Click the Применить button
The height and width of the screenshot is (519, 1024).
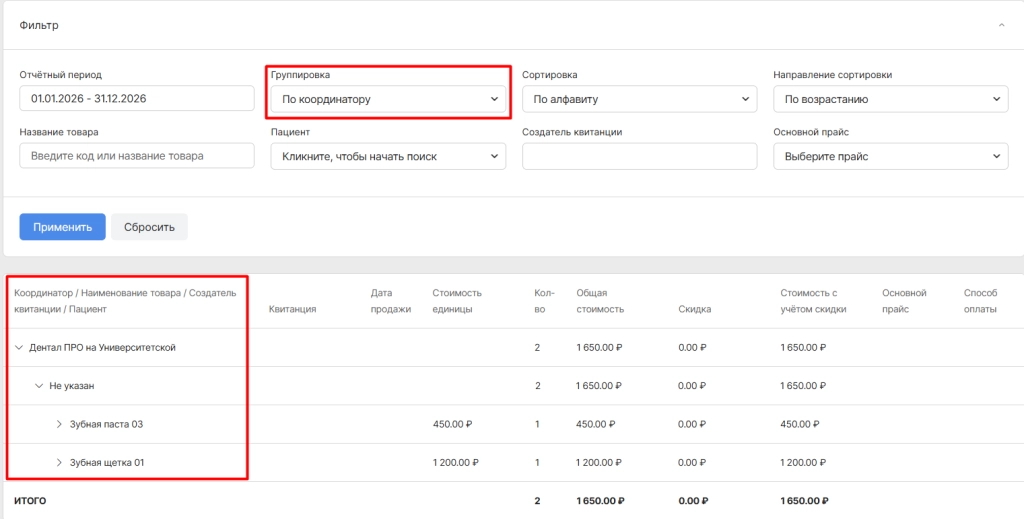(62, 227)
